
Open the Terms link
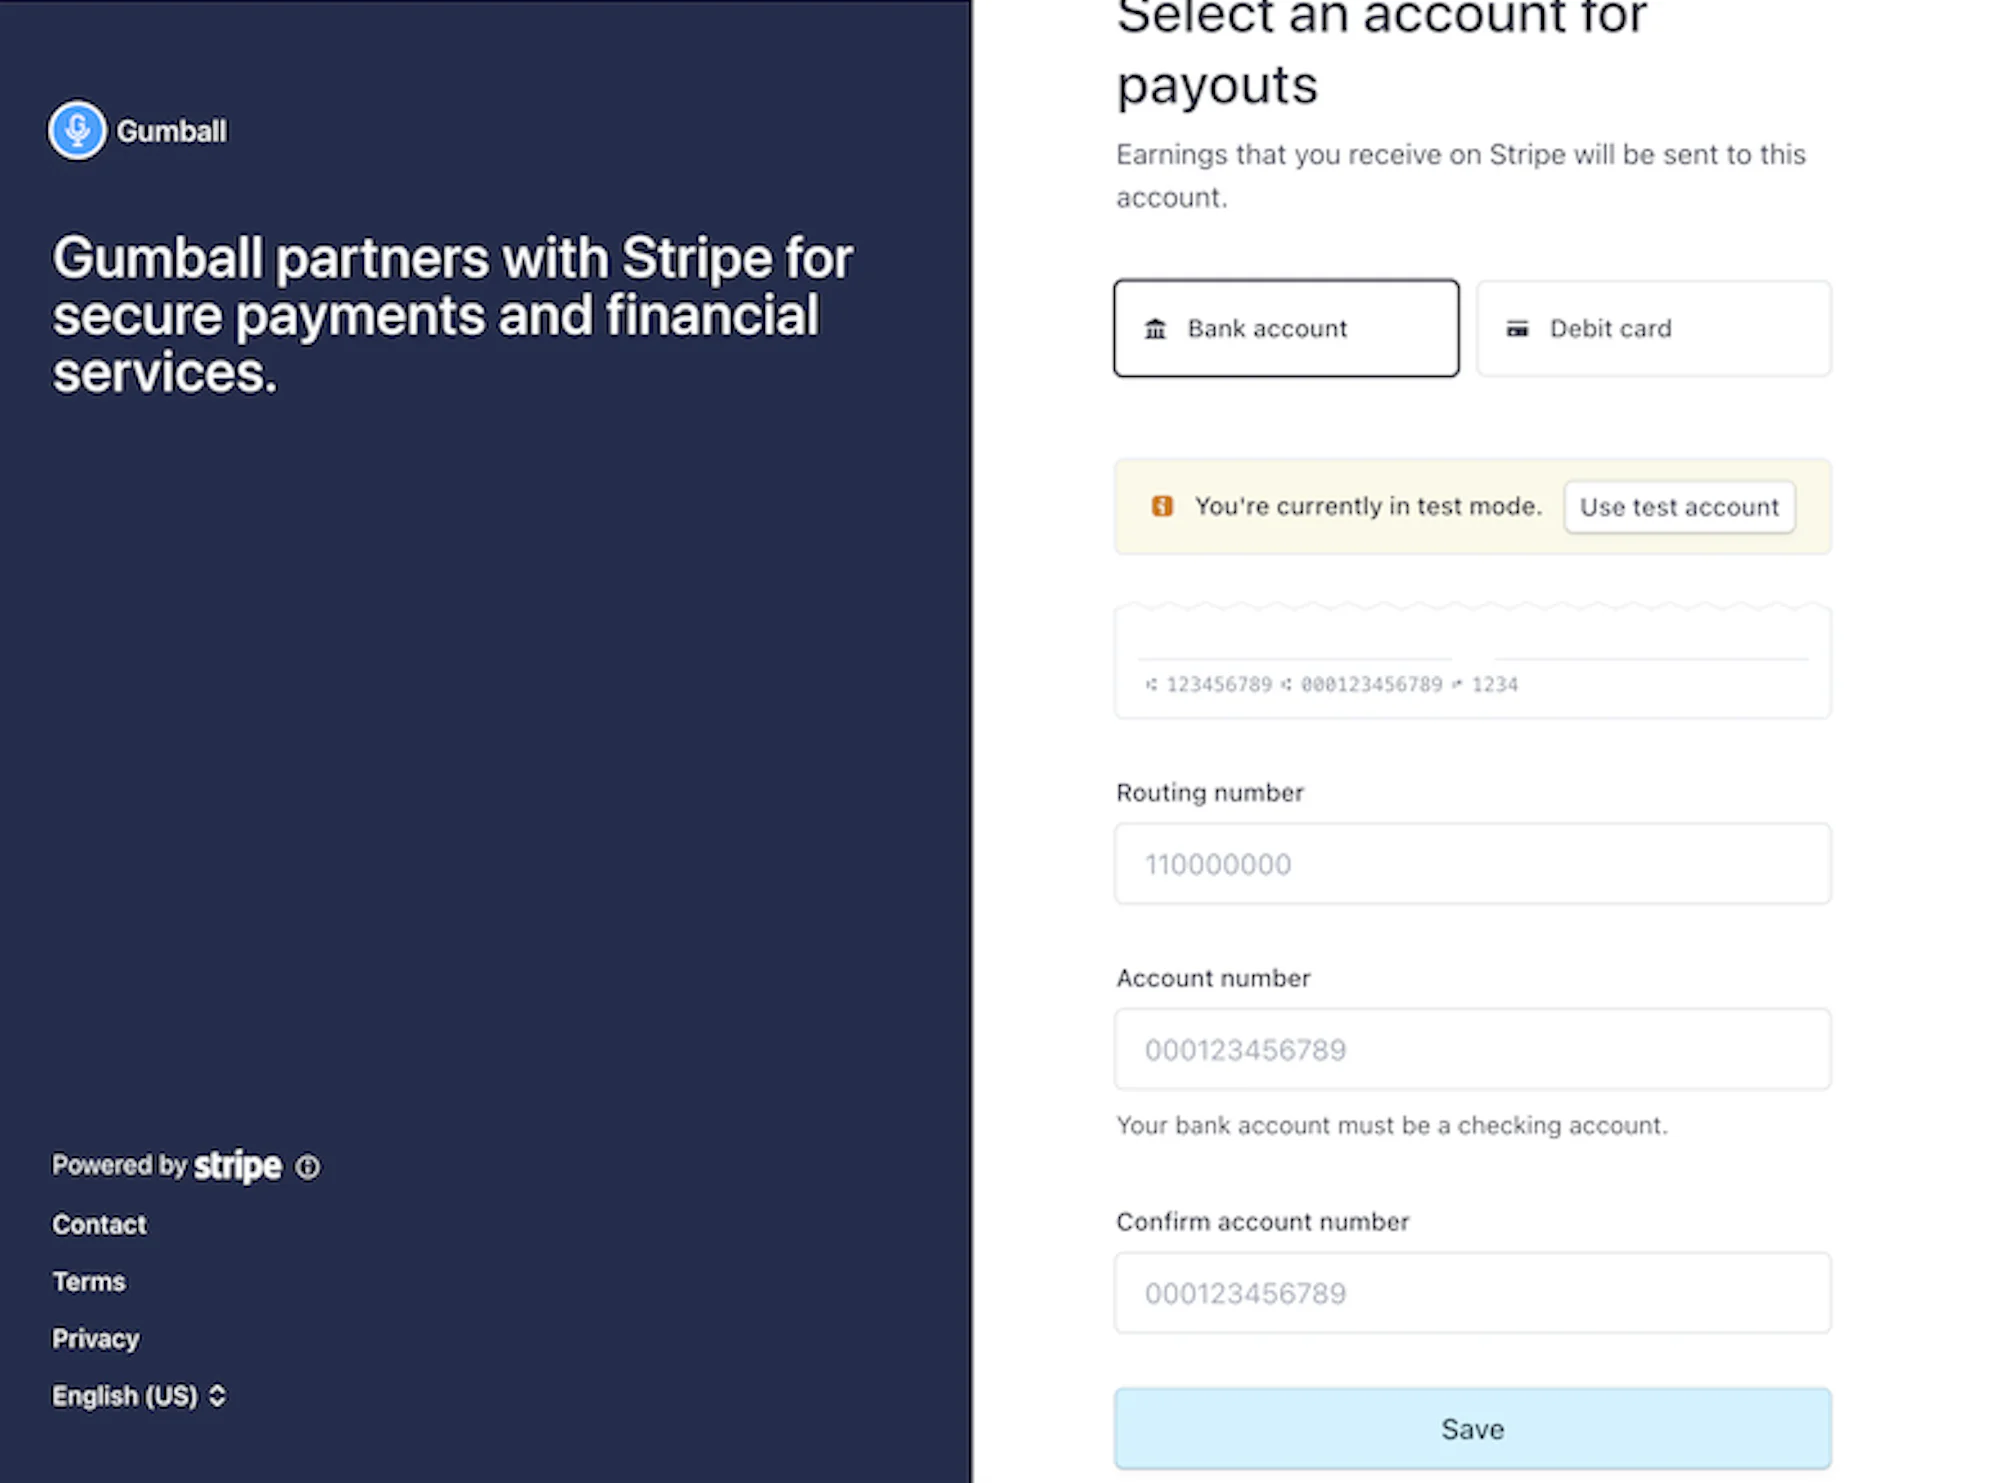[x=89, y=1281]
